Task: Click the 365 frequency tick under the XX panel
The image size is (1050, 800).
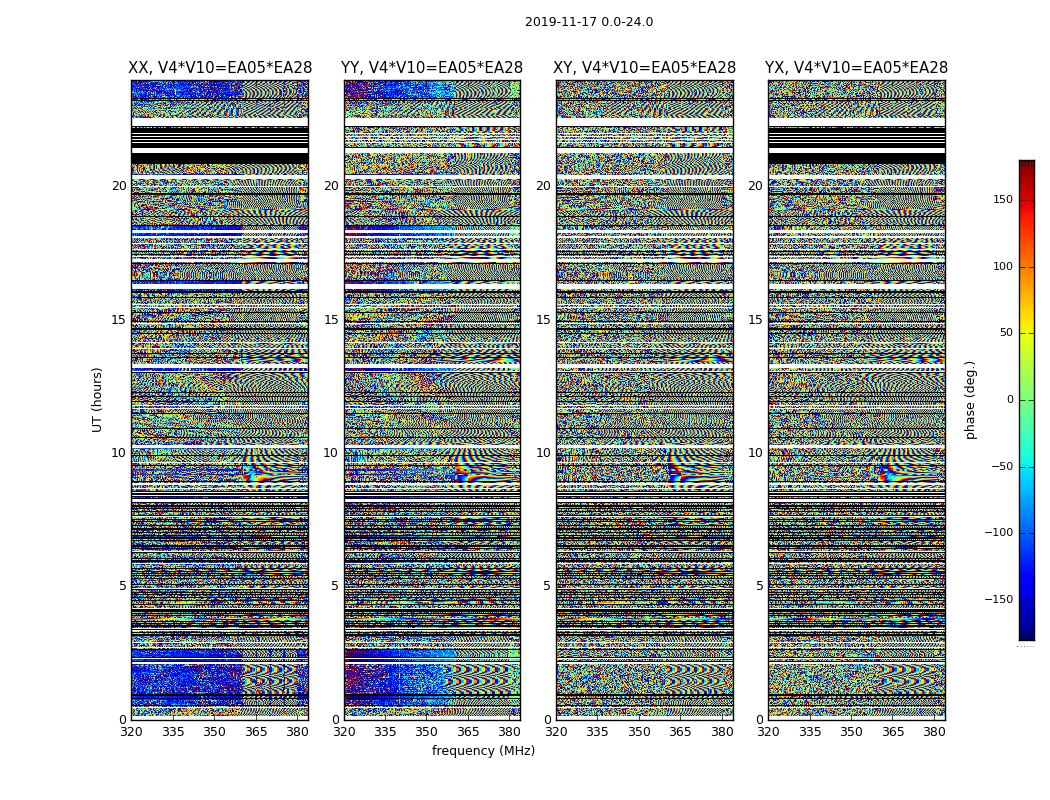Action: pos(256,732)
